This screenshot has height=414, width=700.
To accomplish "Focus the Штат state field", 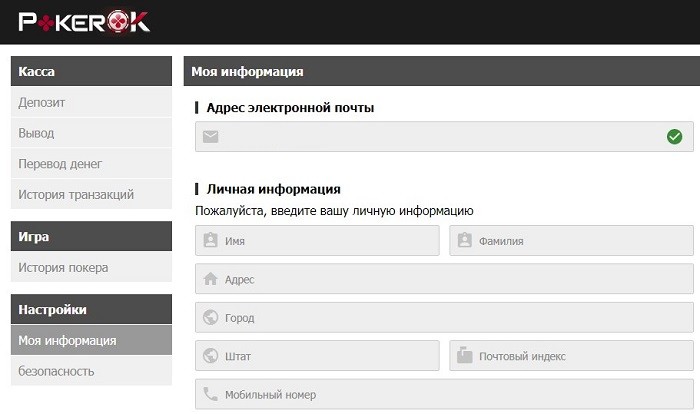I will click(x=317, y=356).
